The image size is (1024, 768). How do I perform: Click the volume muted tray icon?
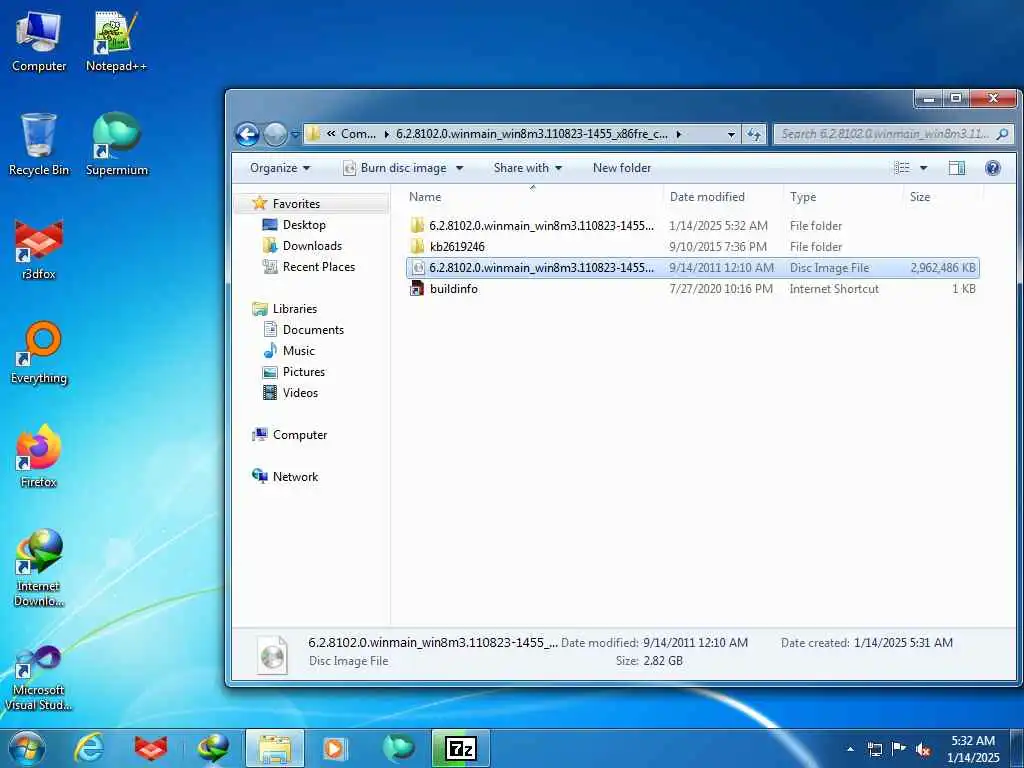click(923, 749)
